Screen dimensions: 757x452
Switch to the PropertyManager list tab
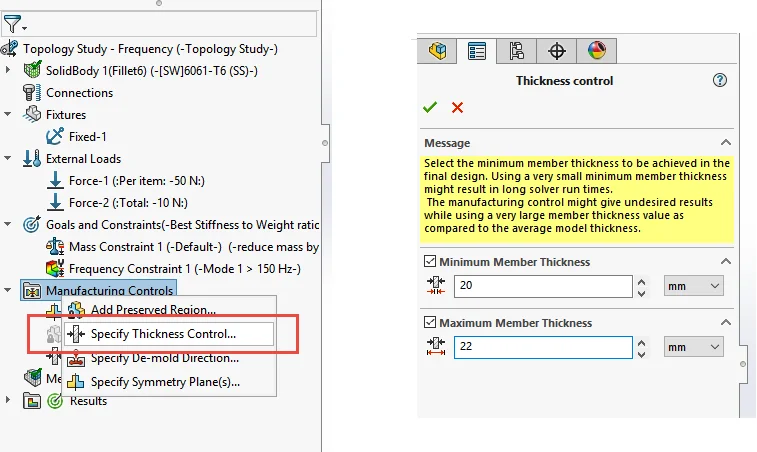point(477,51)
